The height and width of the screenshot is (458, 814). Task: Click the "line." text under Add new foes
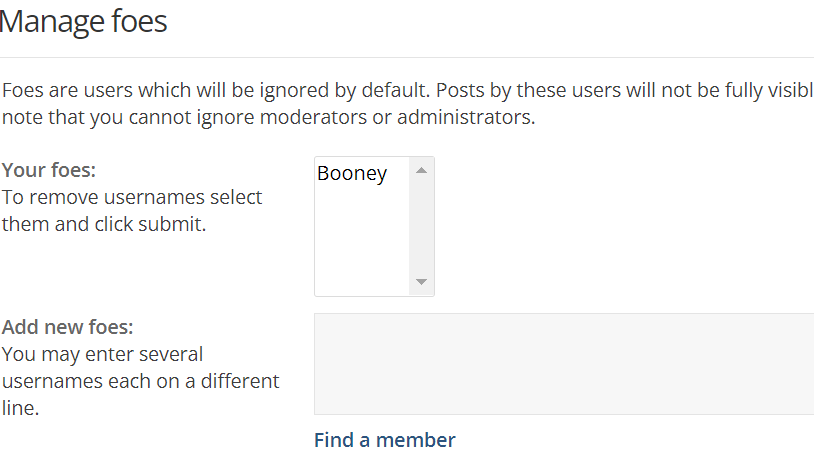(20, 408)
